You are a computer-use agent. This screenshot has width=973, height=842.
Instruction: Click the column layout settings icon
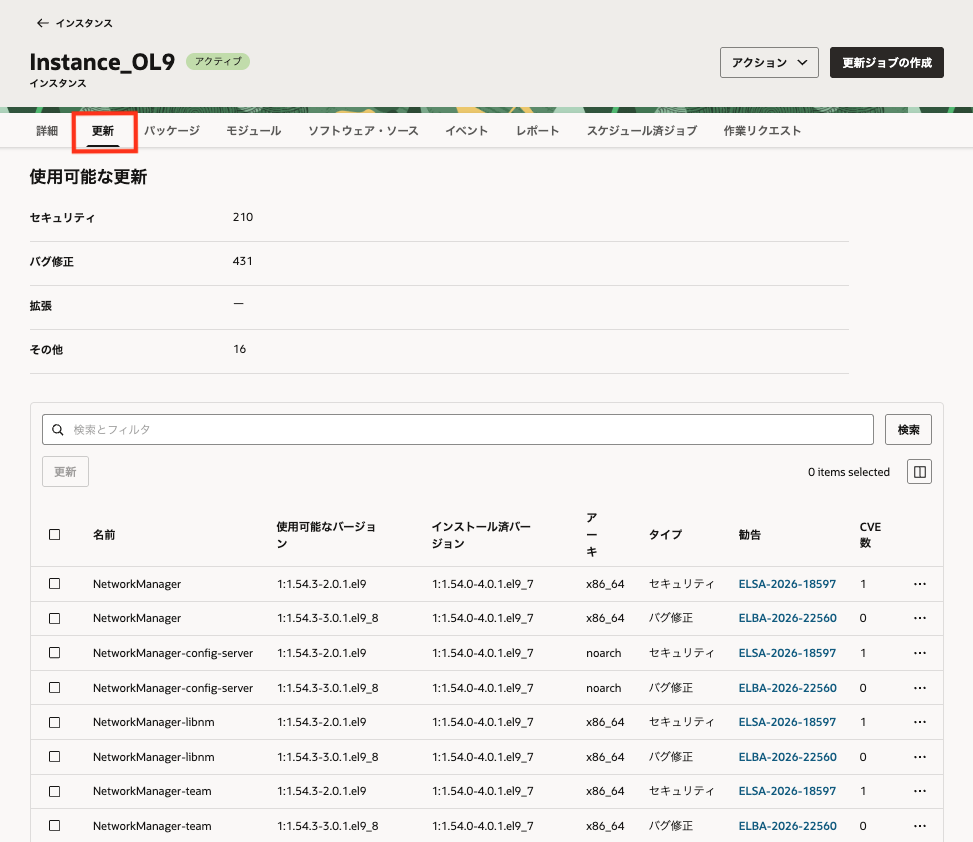click(x=919, y=472)
